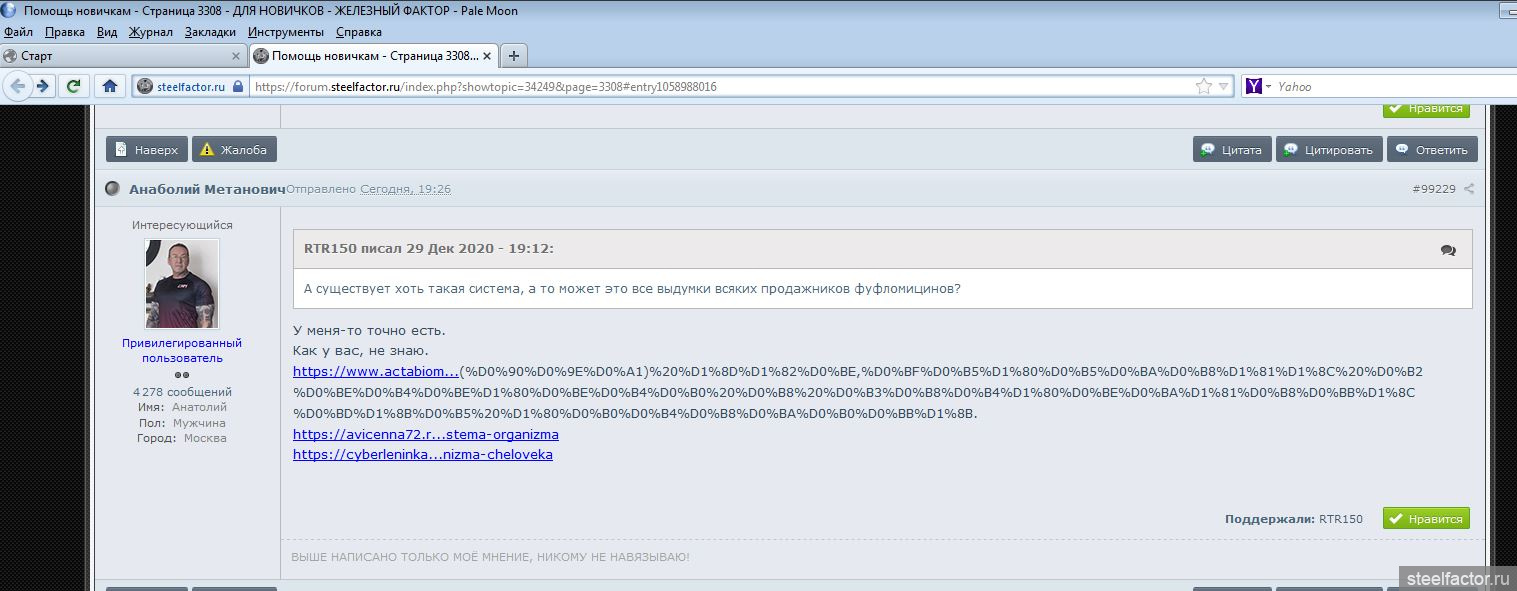Click the Сегодня, 19:26 timestamp
This screenshot has width=1517, height=591.
pyautogui.click(x=405, y=189)
